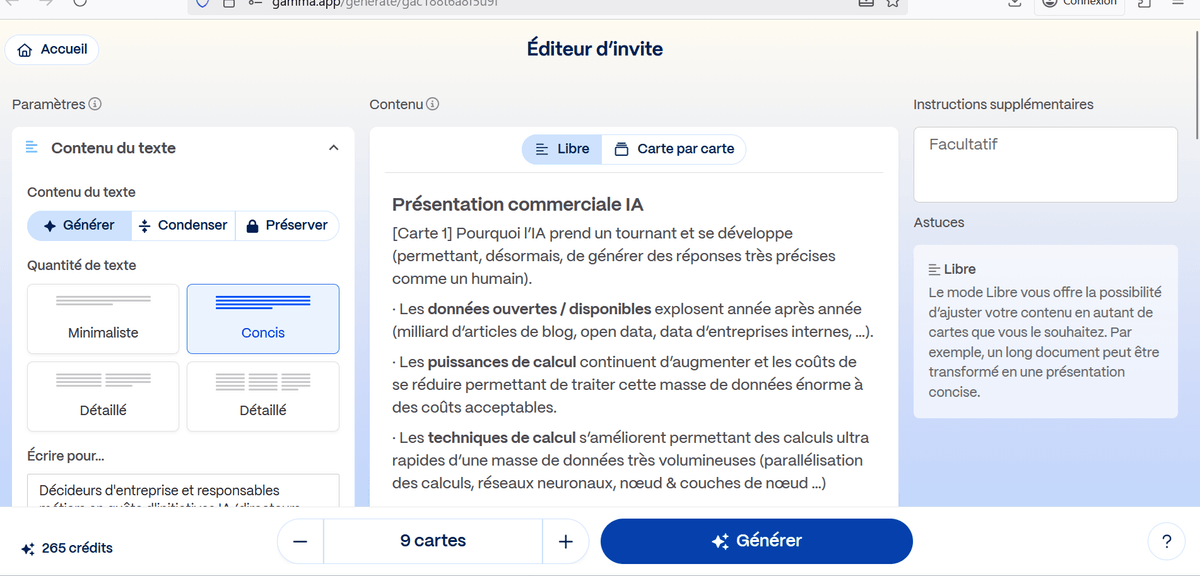Collapse the Contenu du texte section
Viewport: 1200px width, 576px height.
click(x=334, y=148)
